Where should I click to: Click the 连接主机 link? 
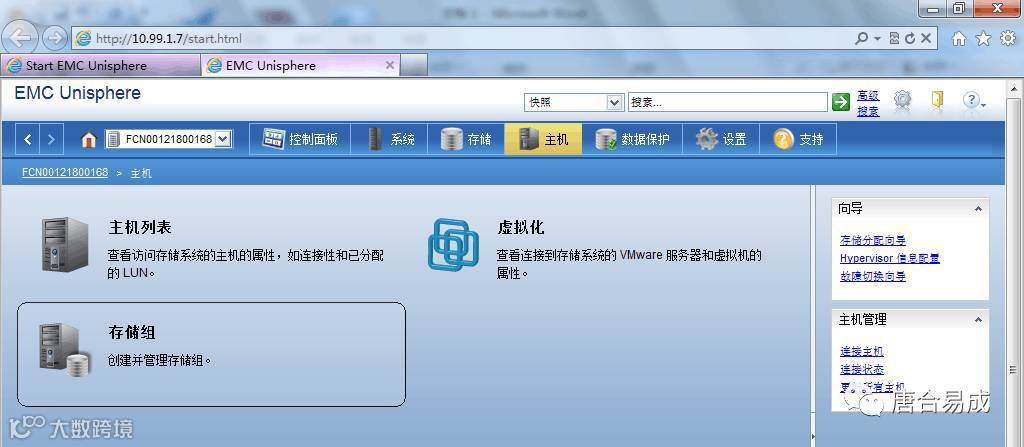click(861, 352)
